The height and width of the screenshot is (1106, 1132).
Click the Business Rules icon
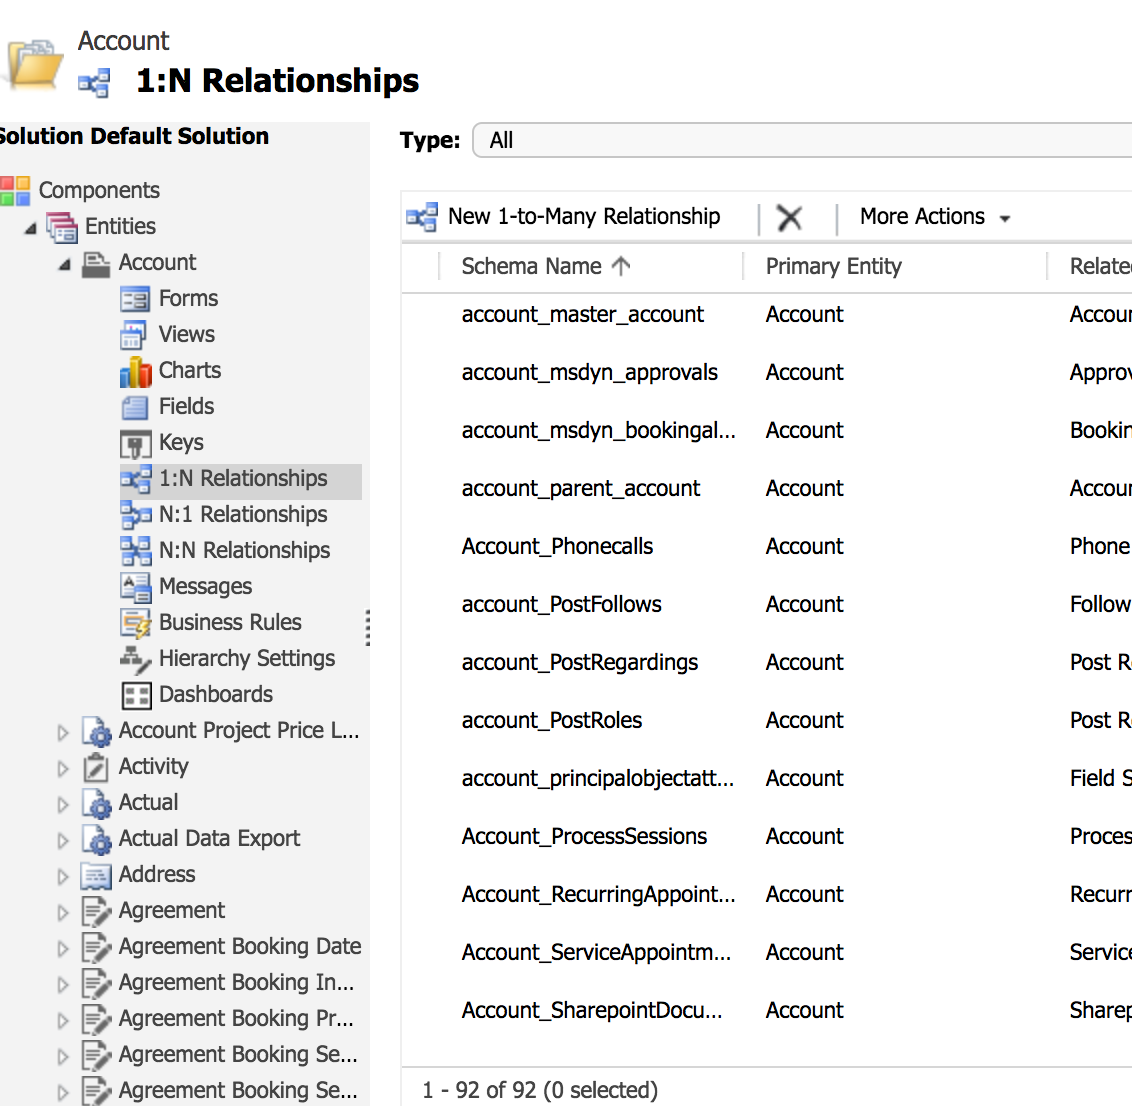(136, 623)
